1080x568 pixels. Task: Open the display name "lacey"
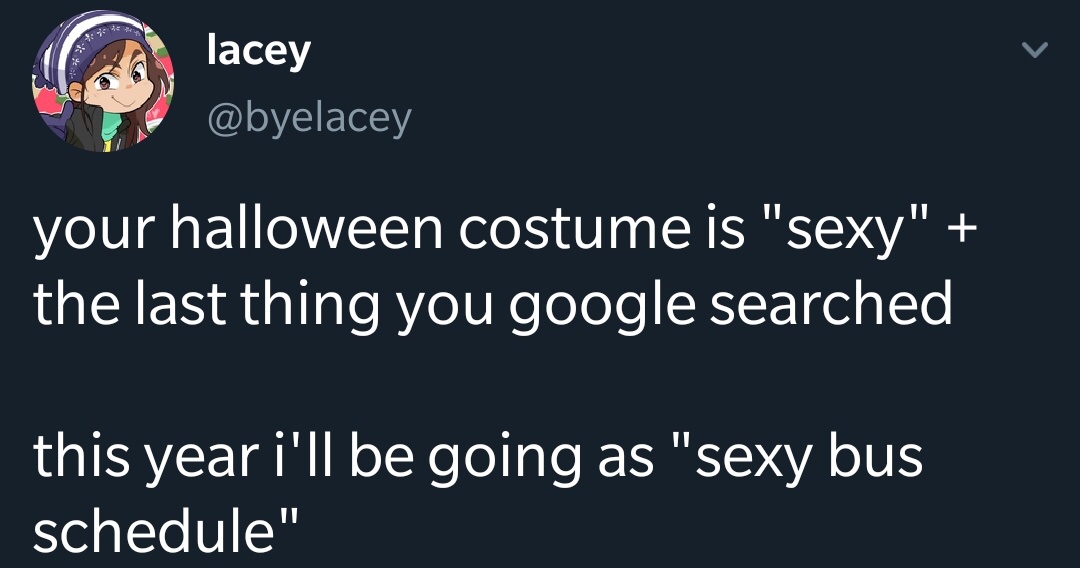click(258, 53)
